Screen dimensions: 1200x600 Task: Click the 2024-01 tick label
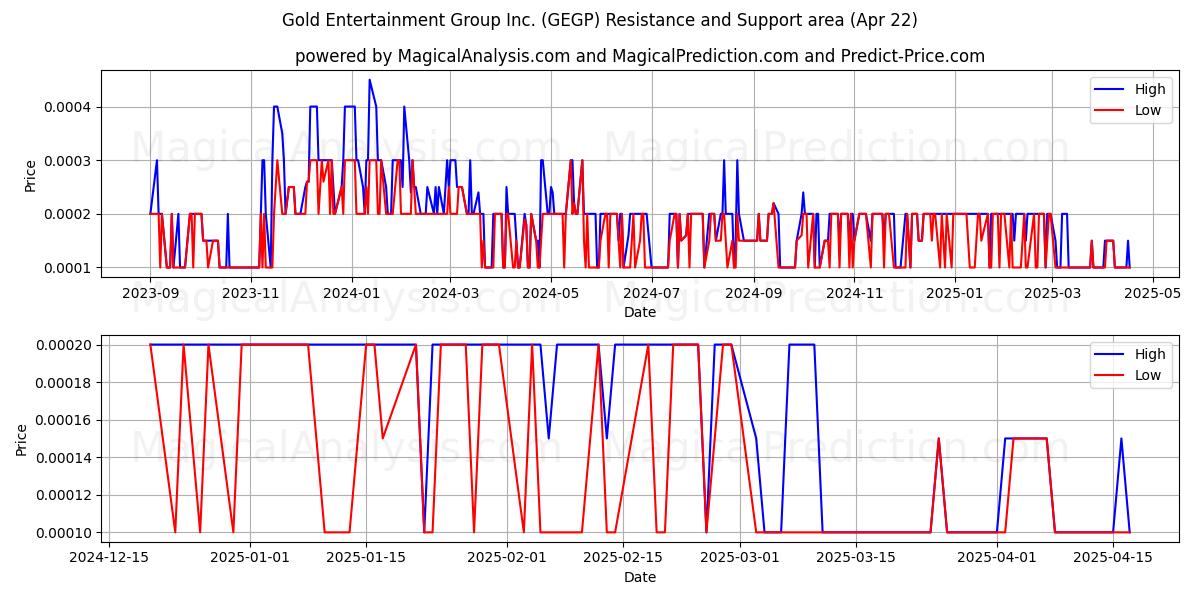pyautogui.click(x=351, y=293)
